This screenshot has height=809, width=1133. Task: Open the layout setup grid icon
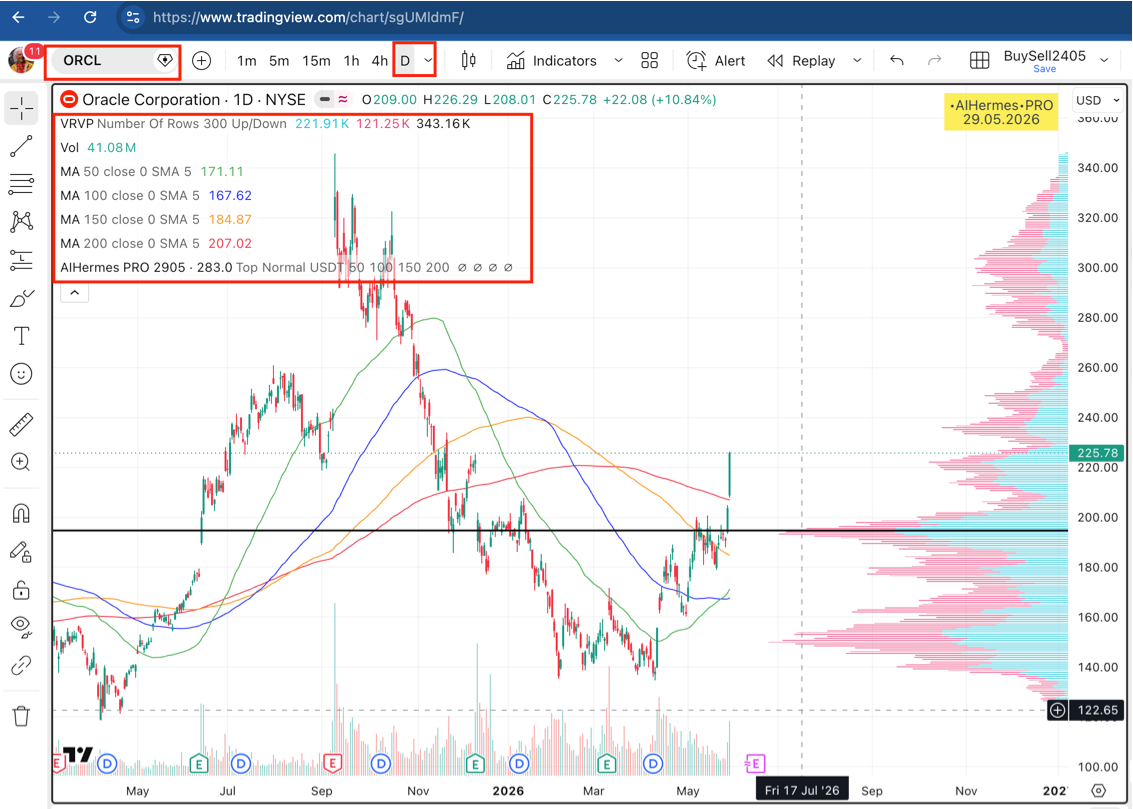[x=979, y=61]
